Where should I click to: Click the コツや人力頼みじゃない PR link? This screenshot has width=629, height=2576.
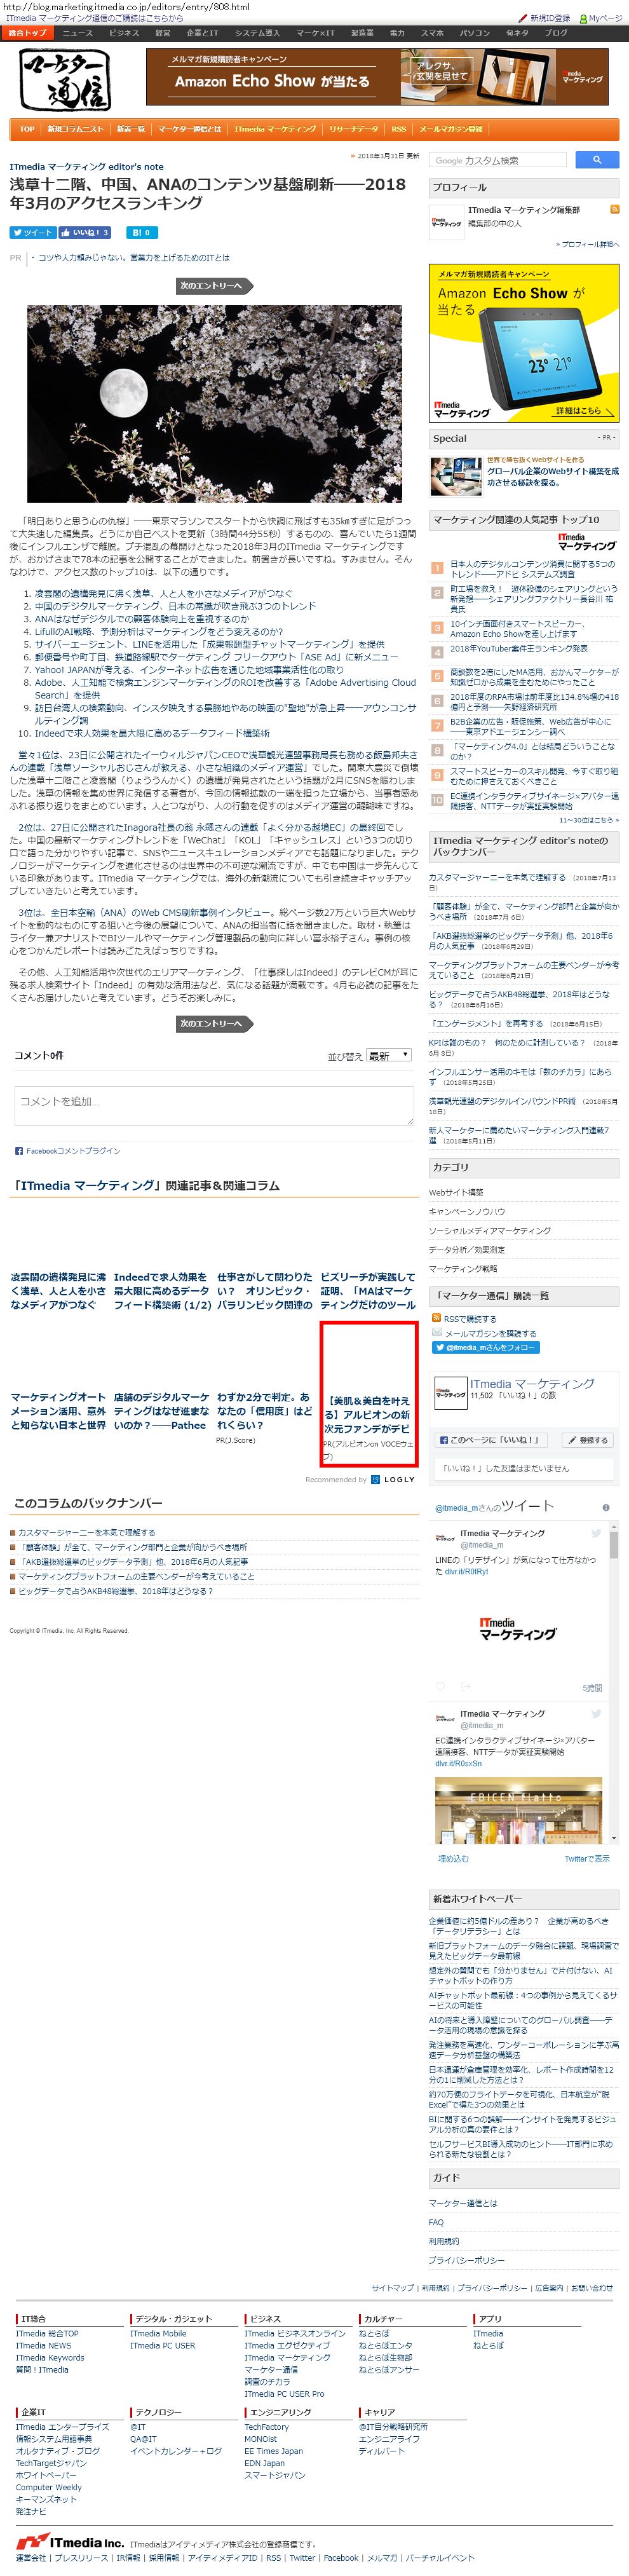[x=134, y=258]
